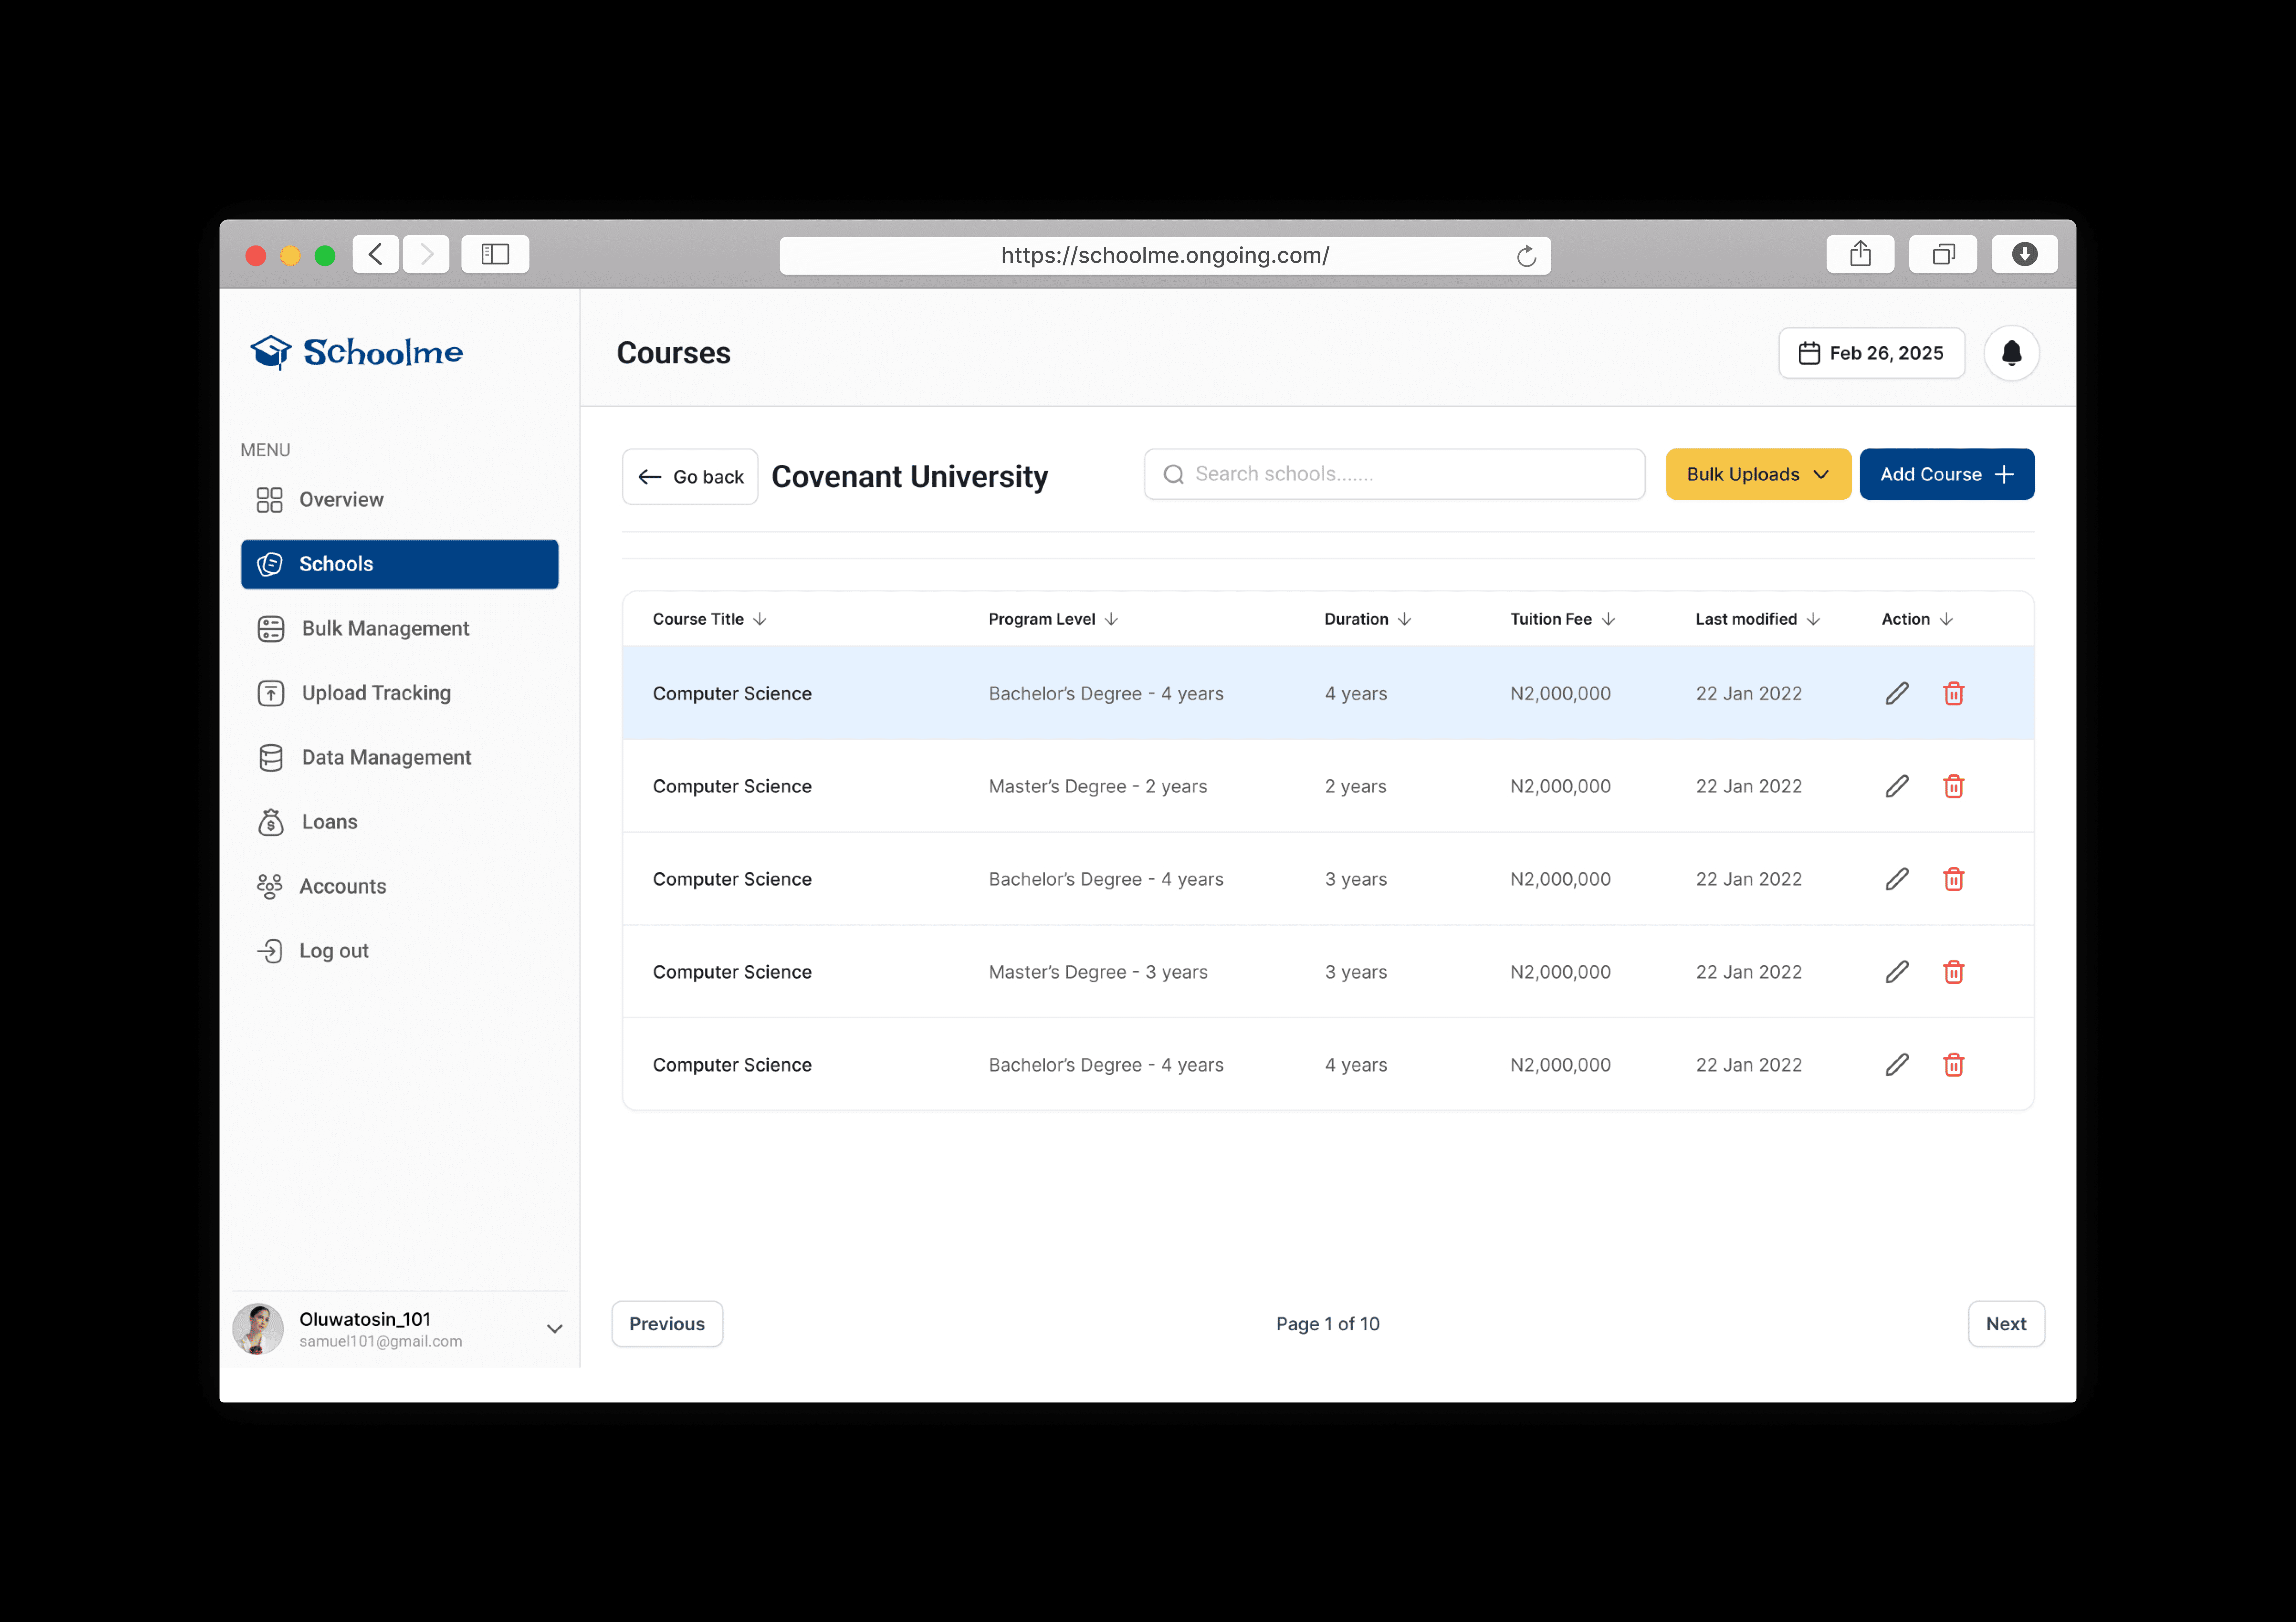Open the browser downloads icon
Screen dimensions: 2296x1622
2025,254
